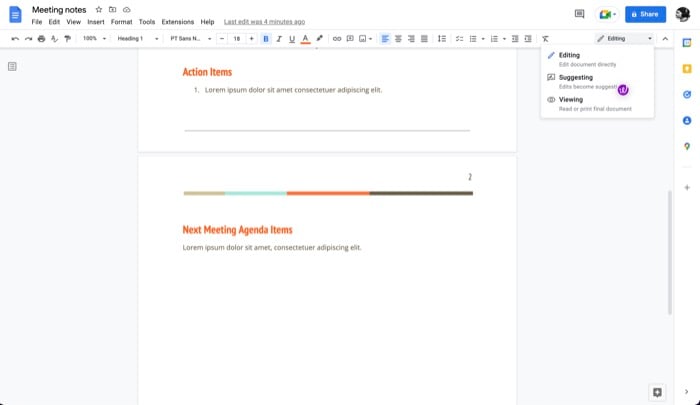
Task: Open the Format menu
Action: point(121,22)
